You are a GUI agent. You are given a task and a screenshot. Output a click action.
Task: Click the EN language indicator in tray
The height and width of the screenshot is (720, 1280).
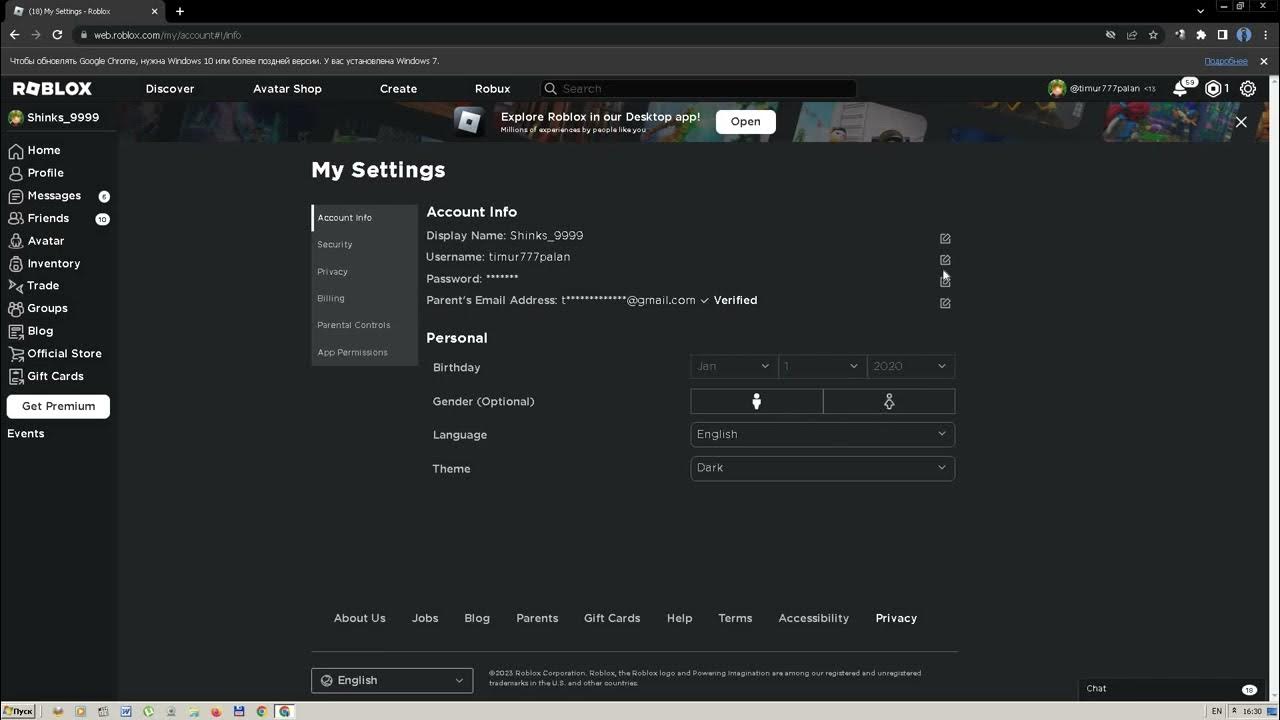pyautogui.click(x=1217, y=712)
